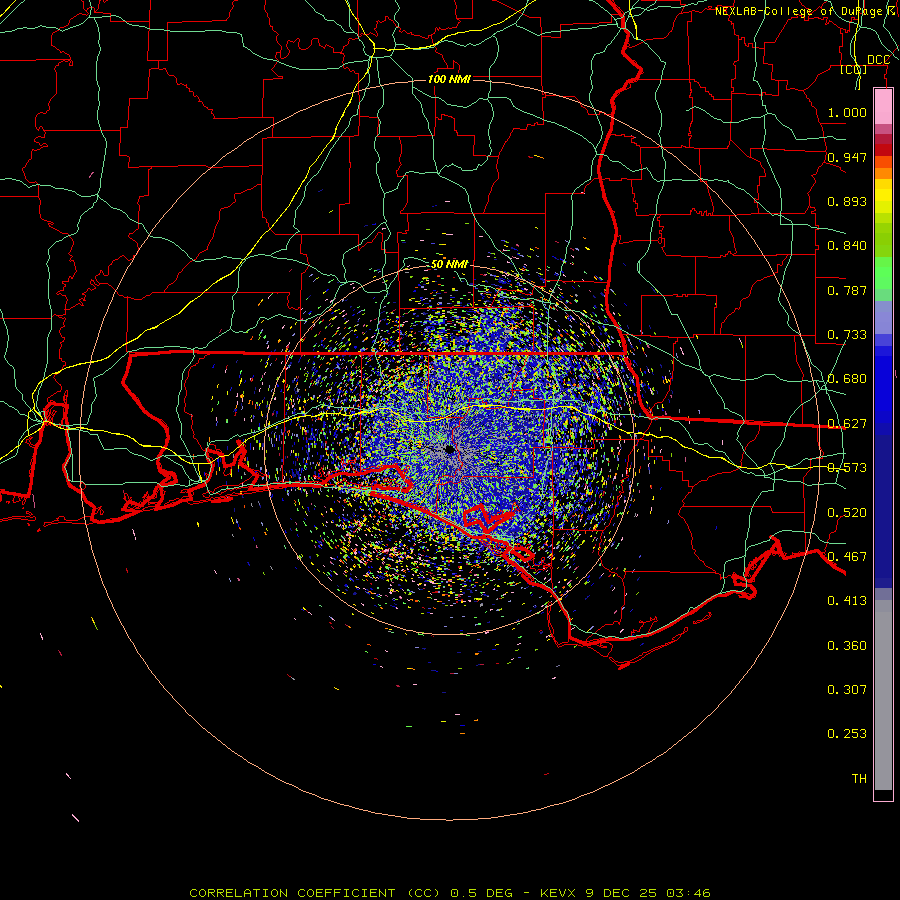Click the 100 NMI range ring label

[x=449, y=79]
